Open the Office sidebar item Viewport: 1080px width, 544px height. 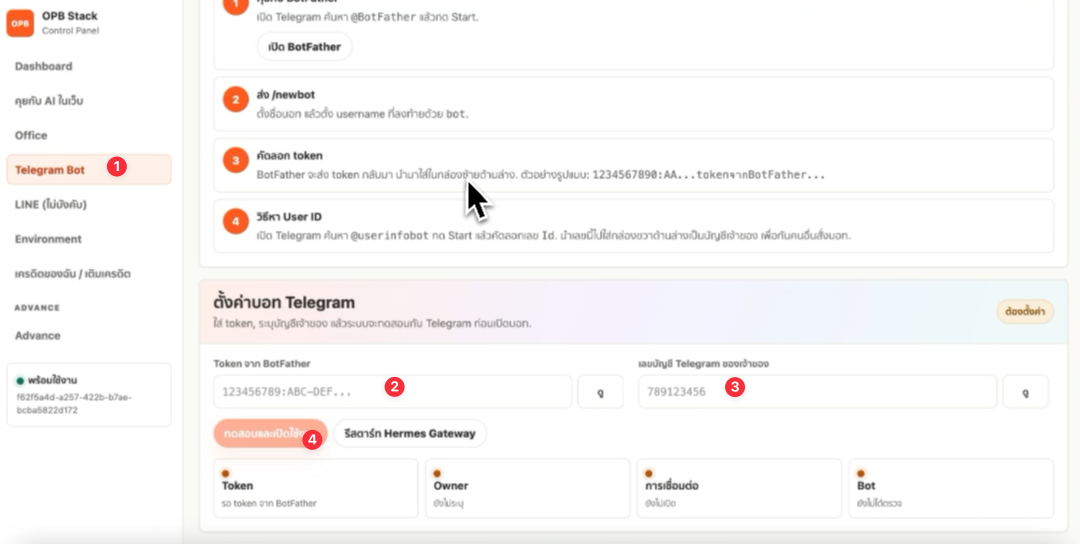[31, 135]
